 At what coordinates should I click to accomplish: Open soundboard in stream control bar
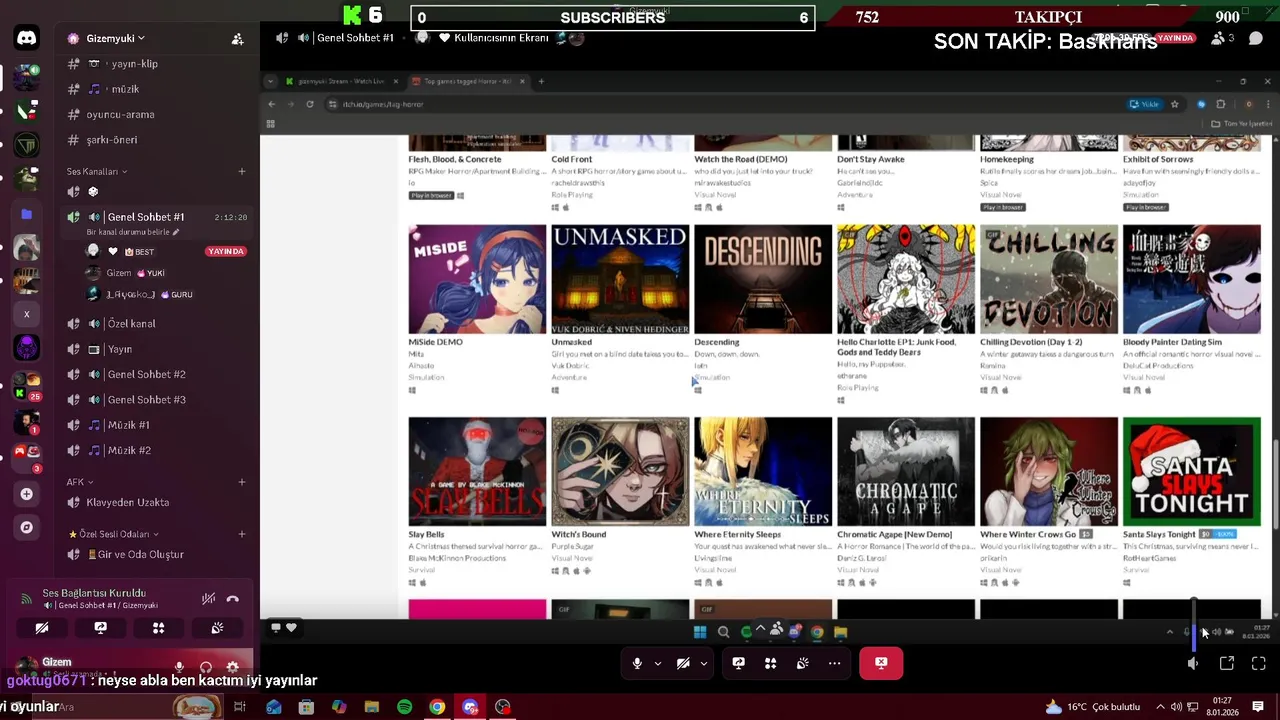802,663
